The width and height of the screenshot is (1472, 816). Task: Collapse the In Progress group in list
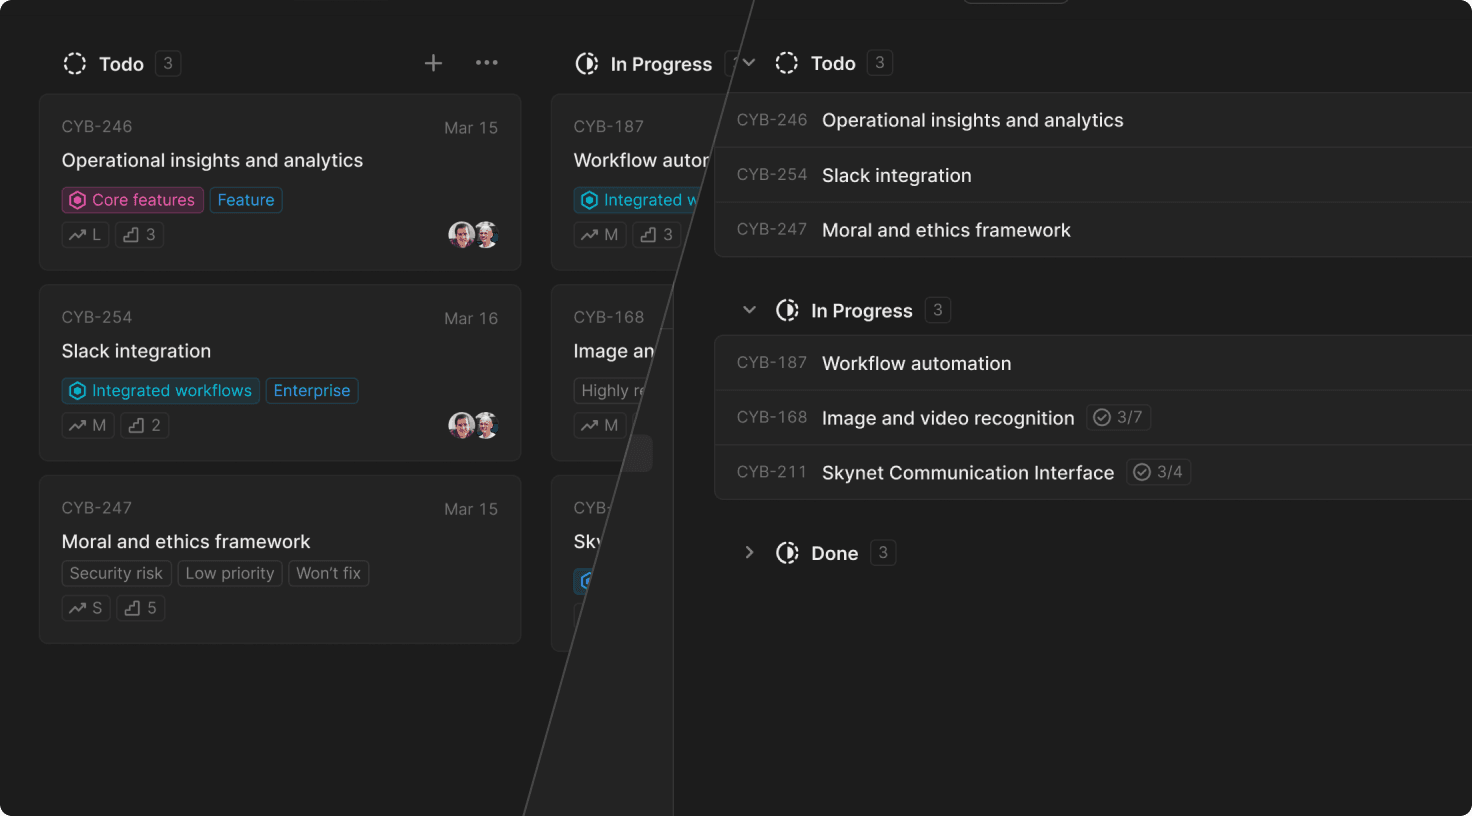coord(749,311)
